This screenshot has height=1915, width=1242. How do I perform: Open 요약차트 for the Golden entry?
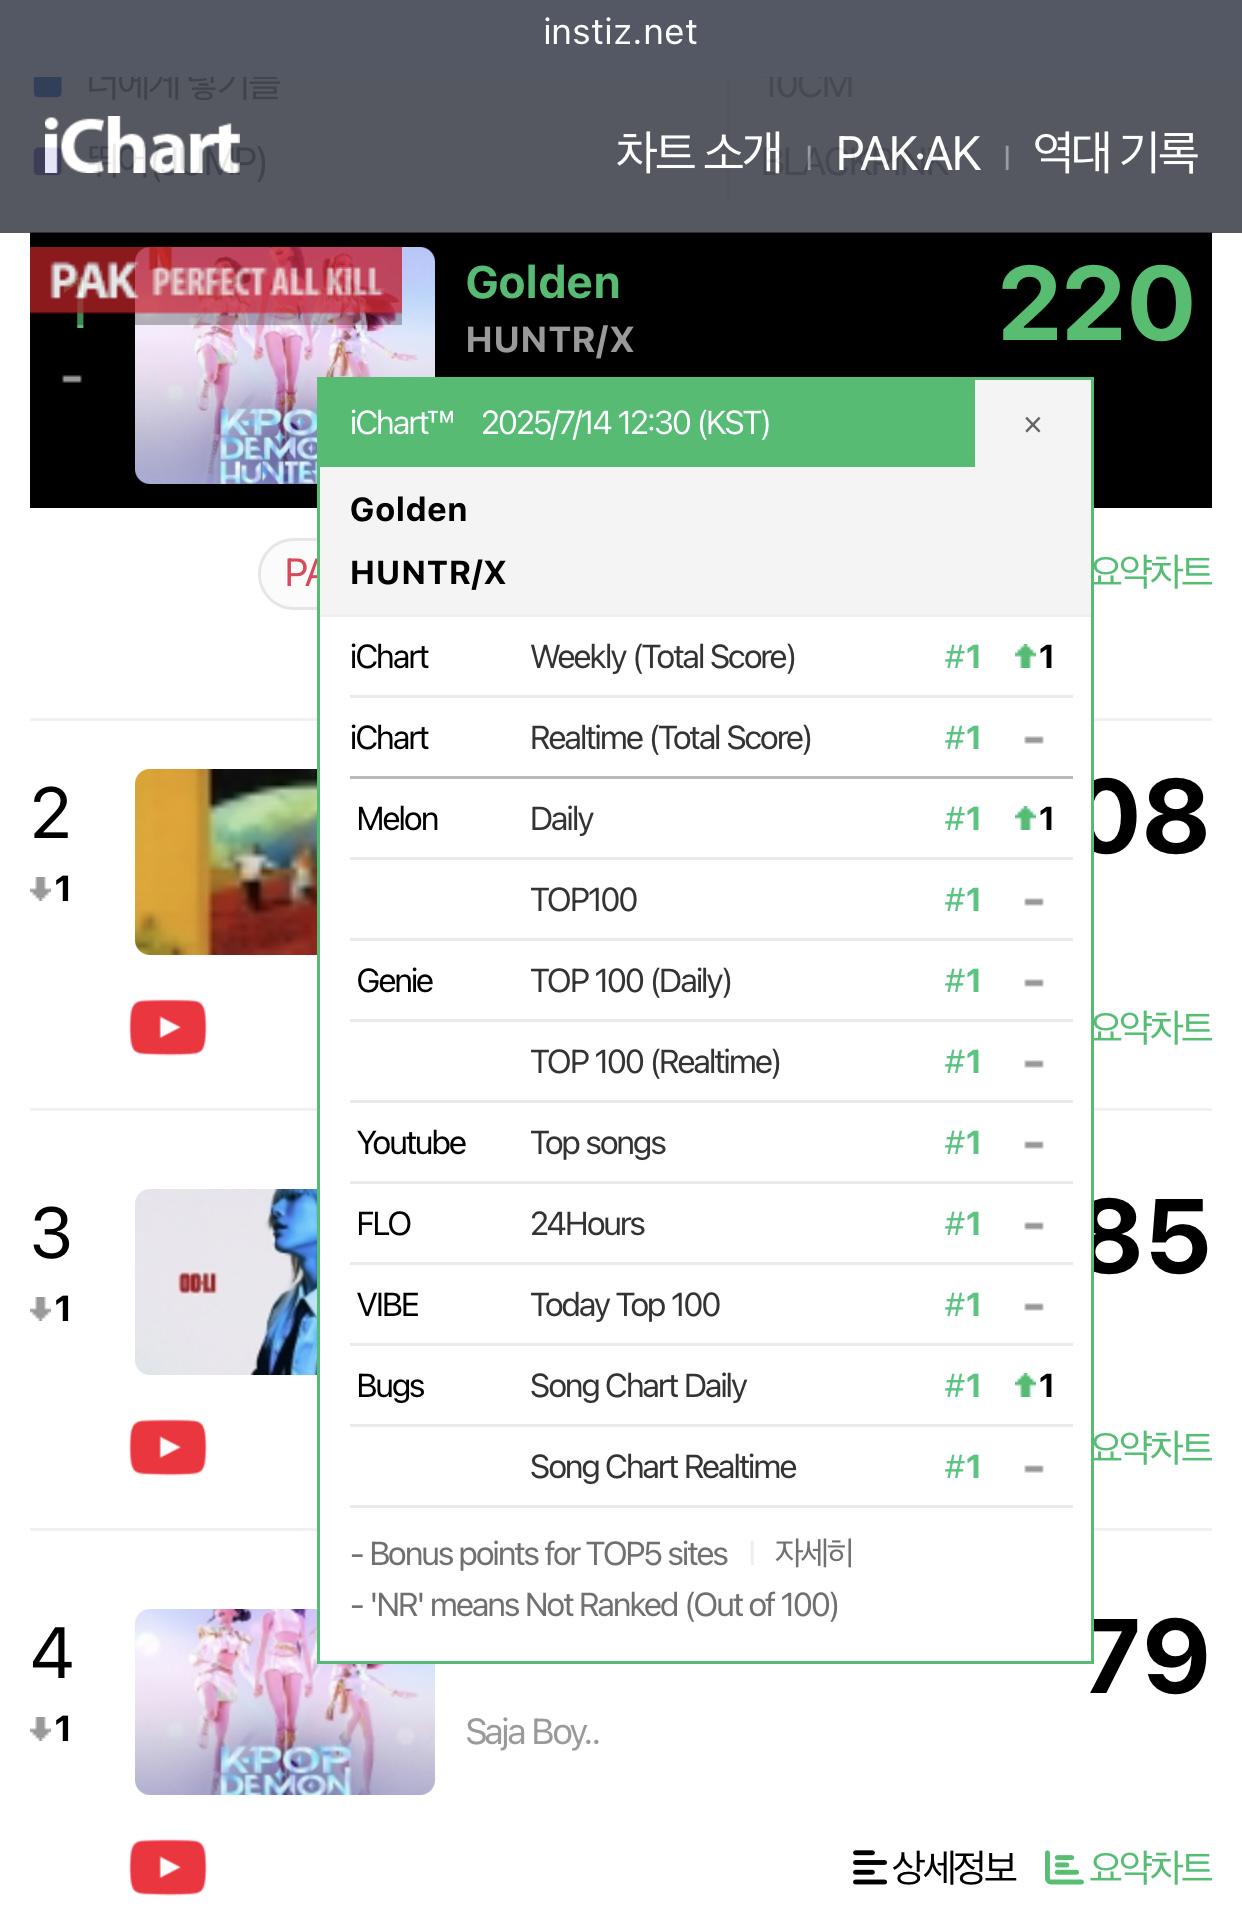coord(1152,572)
